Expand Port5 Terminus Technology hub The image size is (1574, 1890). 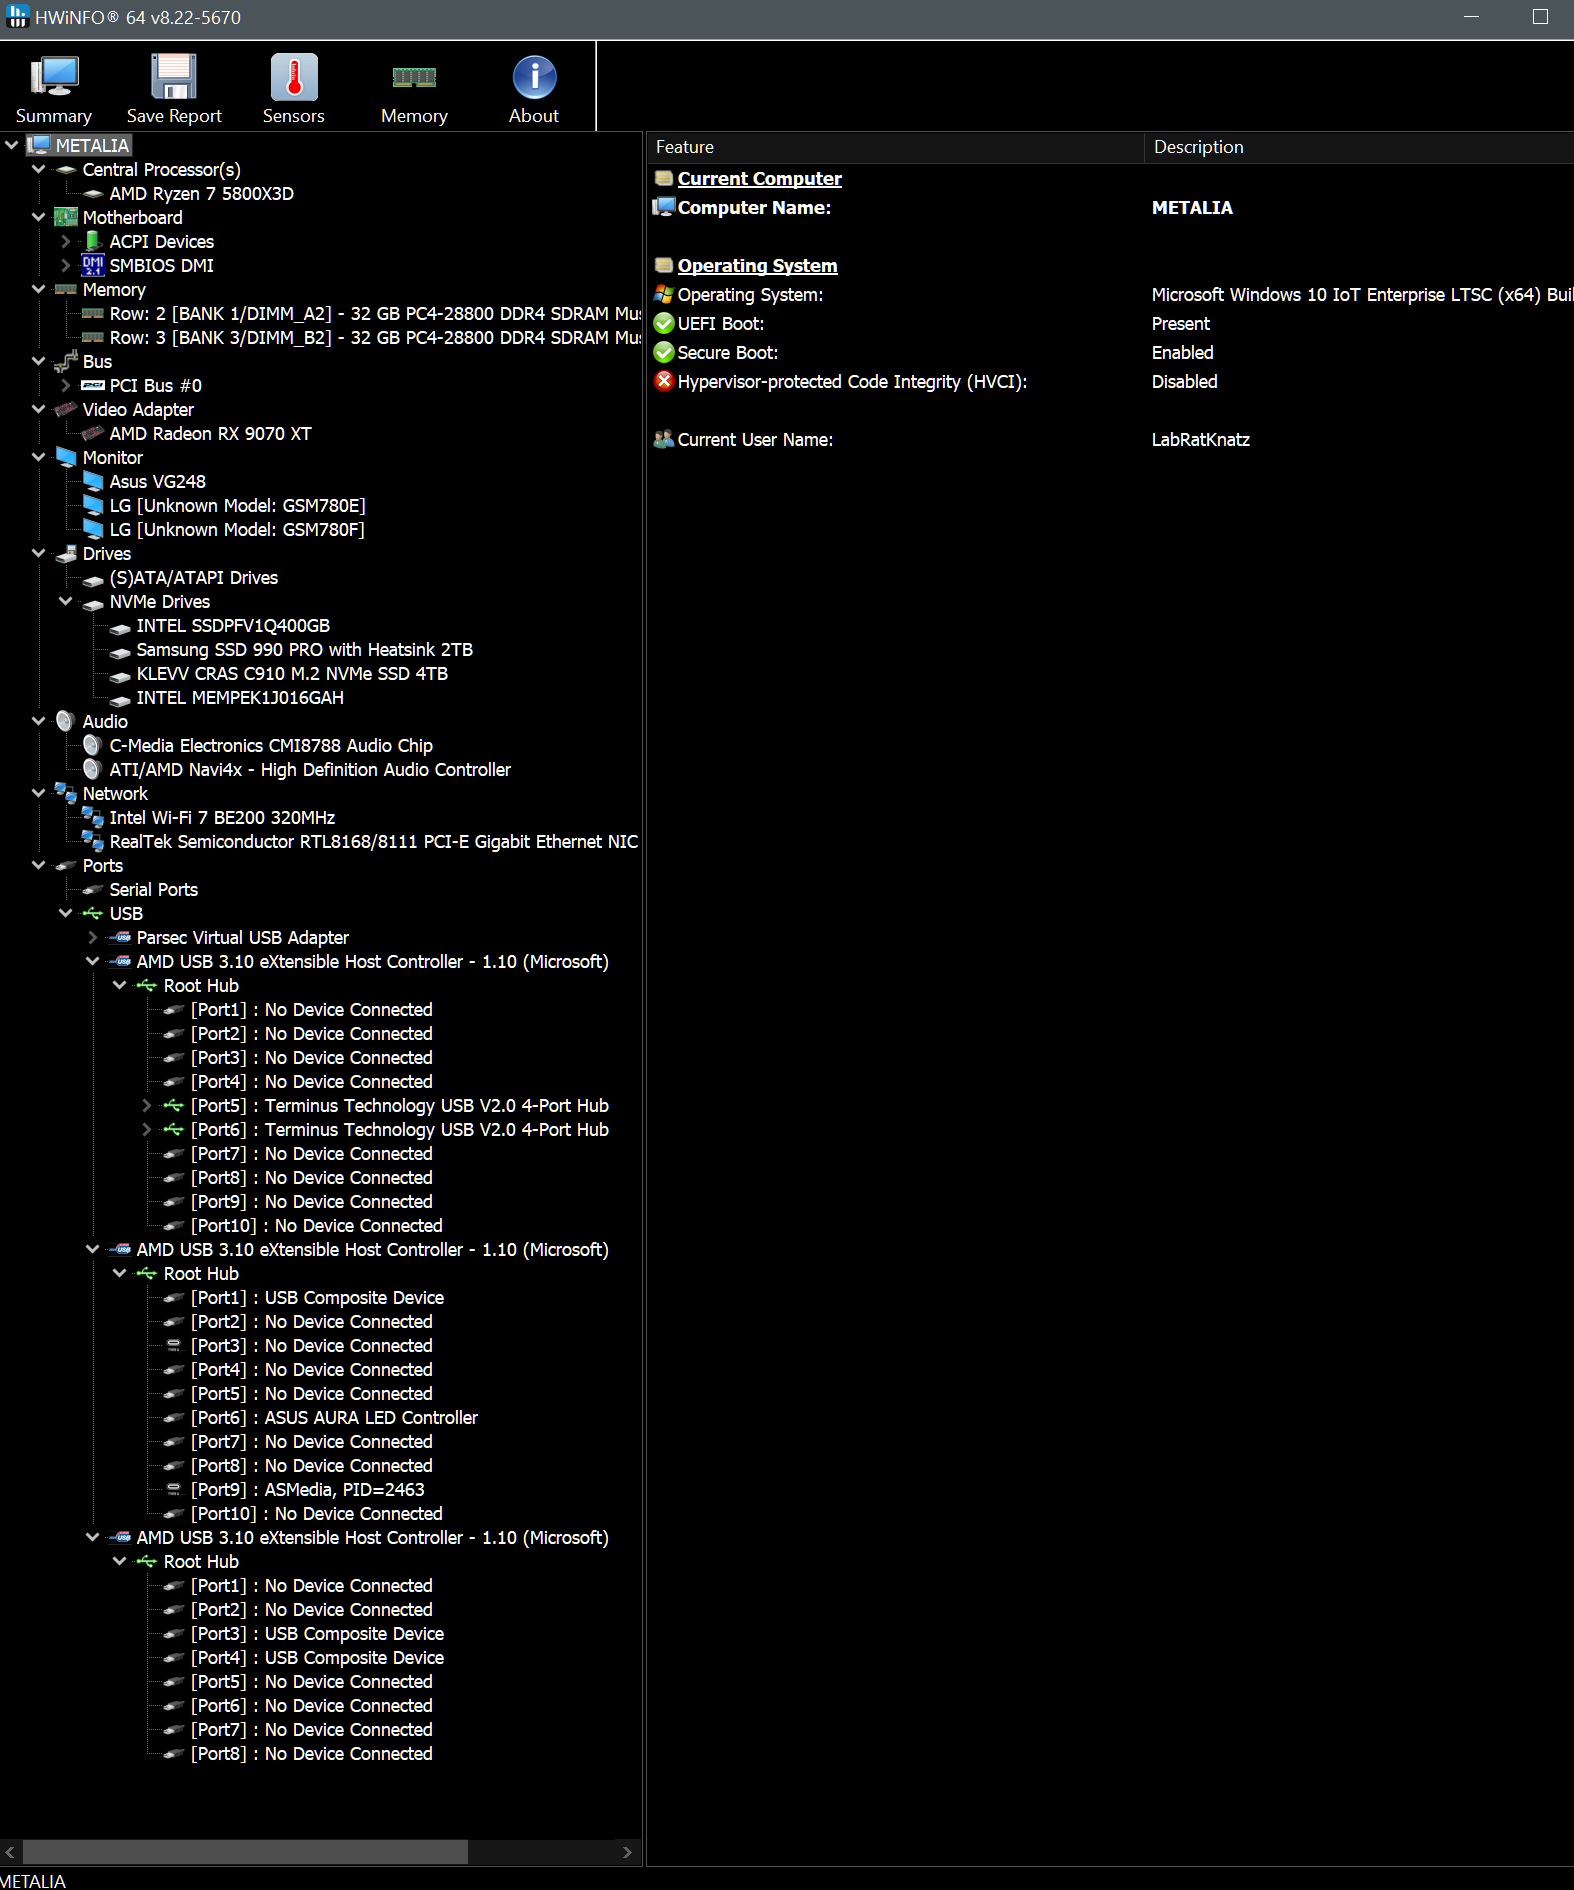click(x=147, y=1105)
